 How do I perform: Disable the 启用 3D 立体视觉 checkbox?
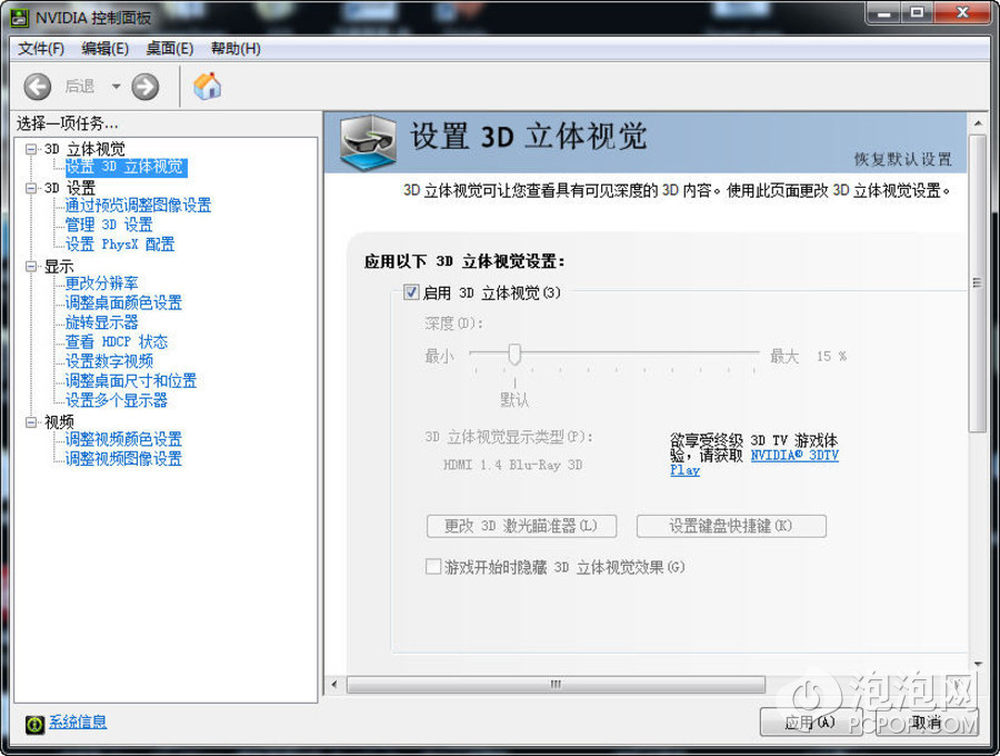[411, 293]
